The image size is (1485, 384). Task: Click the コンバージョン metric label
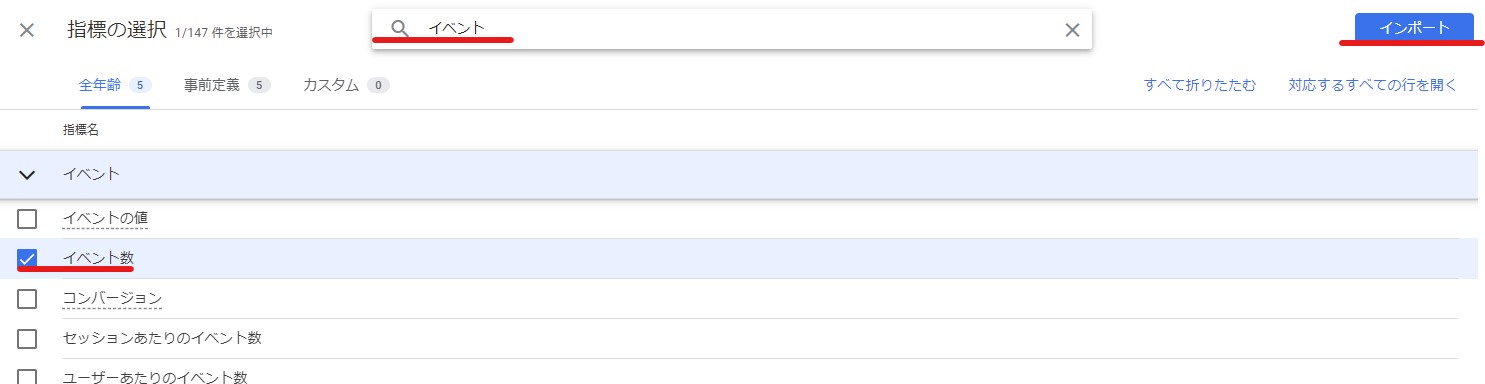(112, 298)
